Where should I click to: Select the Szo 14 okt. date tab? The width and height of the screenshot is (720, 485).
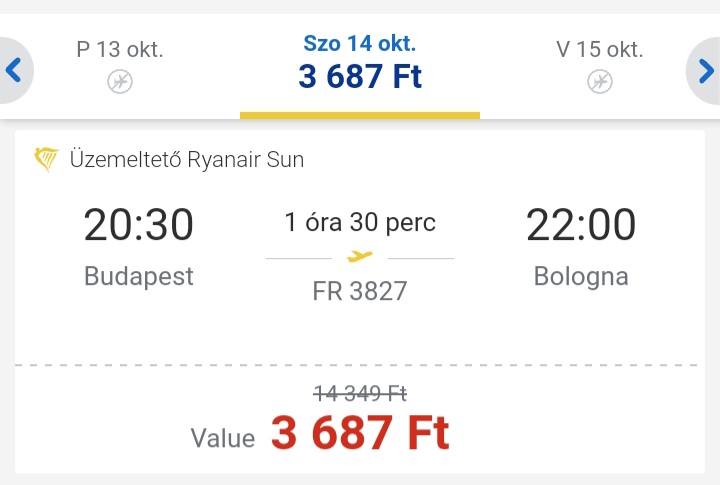point(360,66)
